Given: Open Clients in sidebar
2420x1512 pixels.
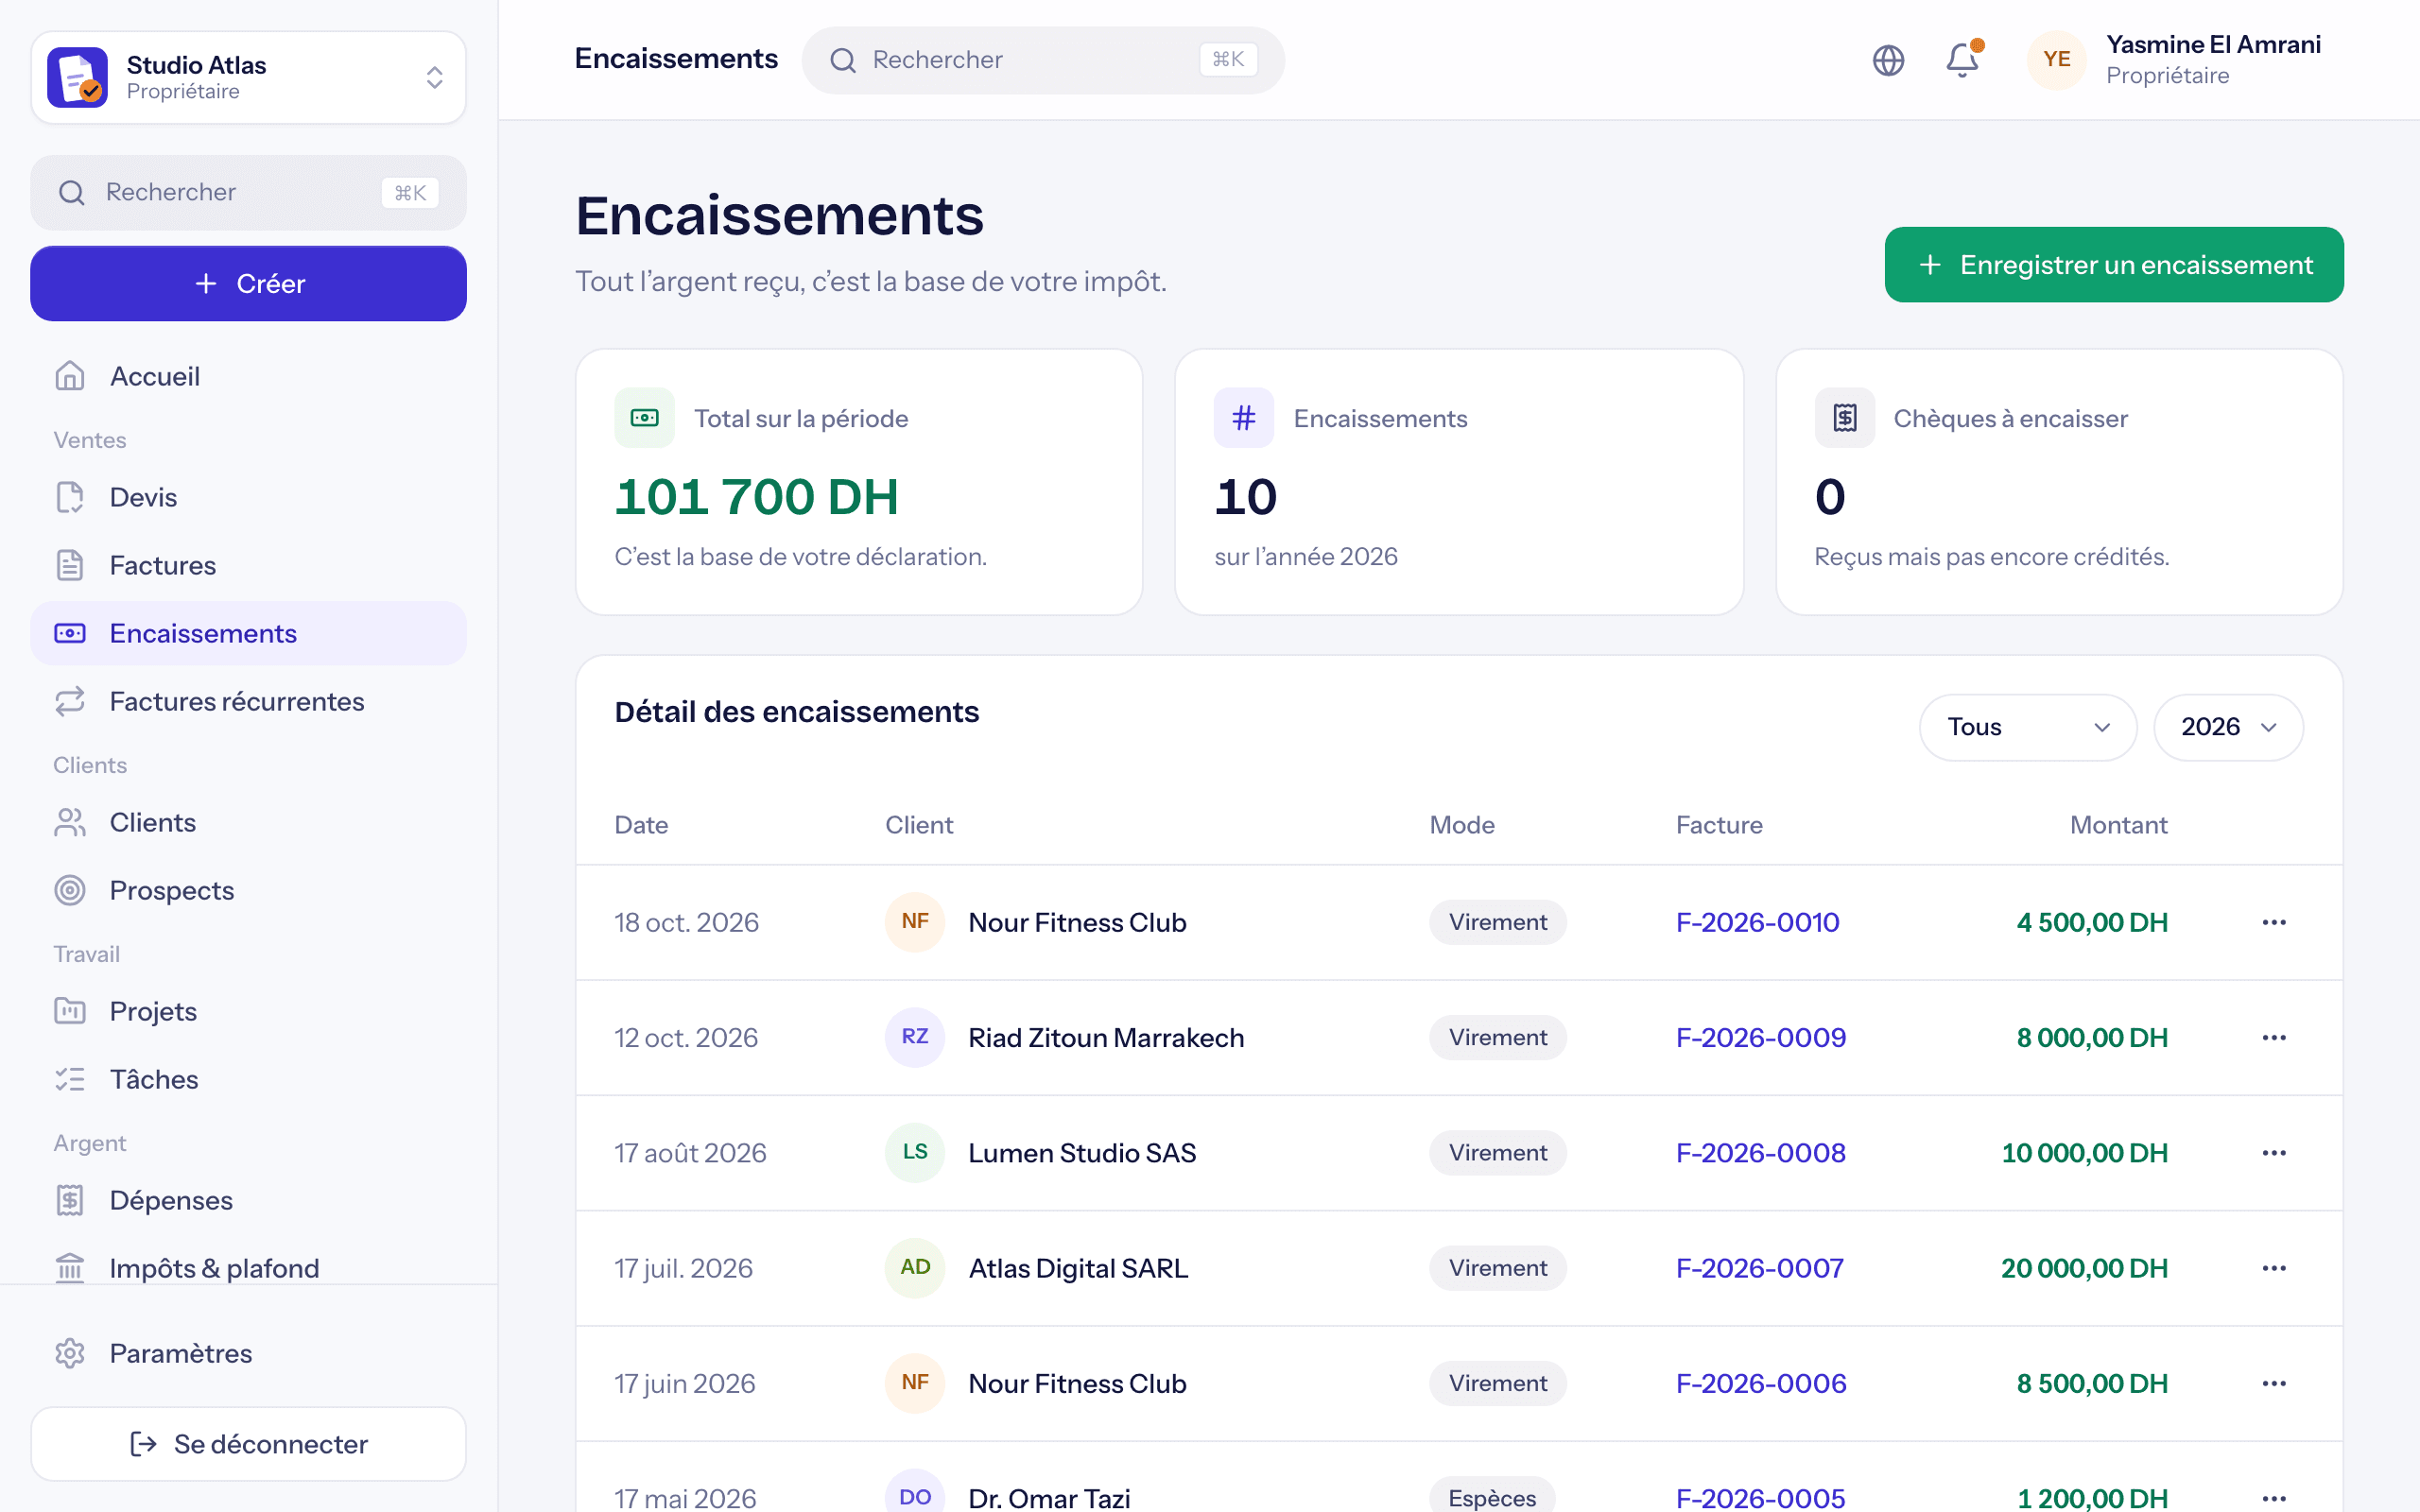Looking at the screenshot, I should (x=248, y=822).
